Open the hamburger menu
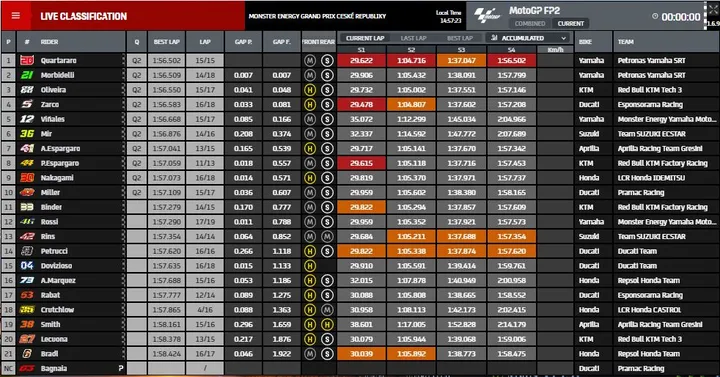 click(x=16, y=16)
